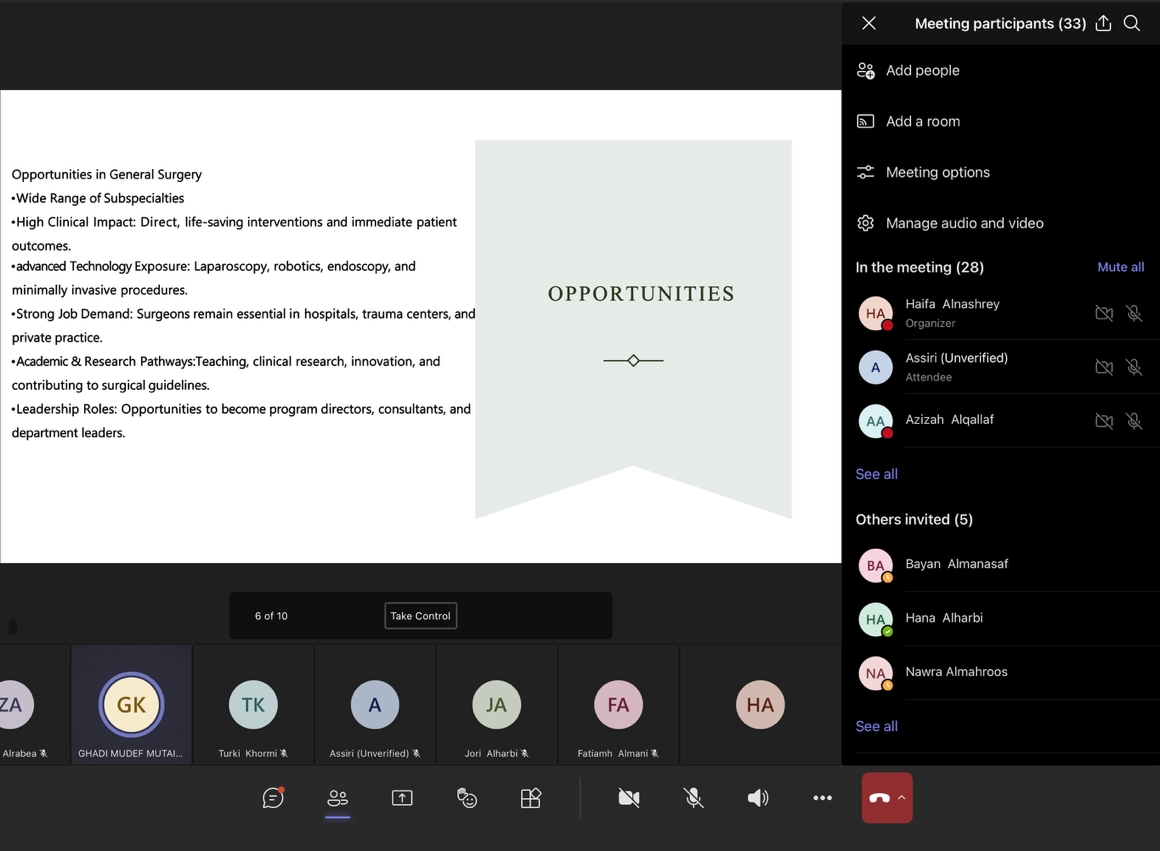
Task: Click the share invite icon in participants header
Action: coord(1103,23)
